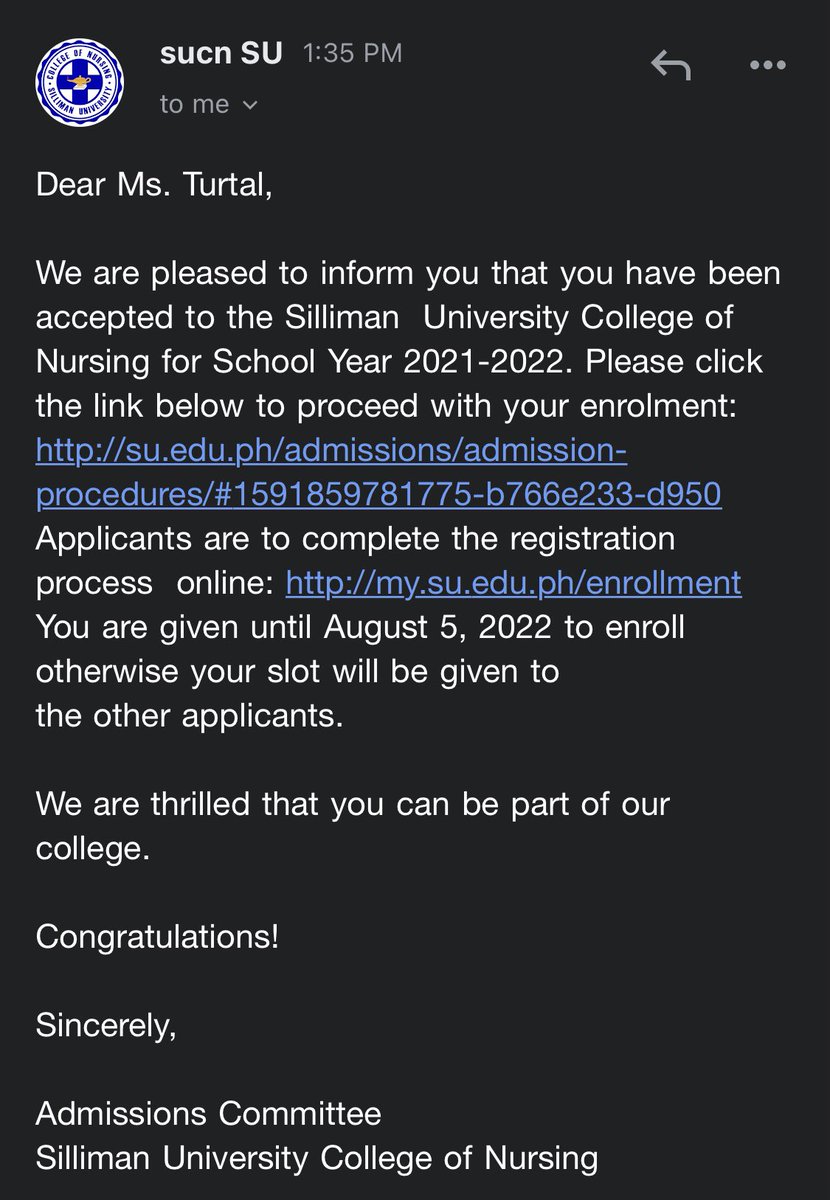This screenshot has width=830, height=1200.
Task: Tap the "Sincerely," closing line
Action: [107, 1026]
